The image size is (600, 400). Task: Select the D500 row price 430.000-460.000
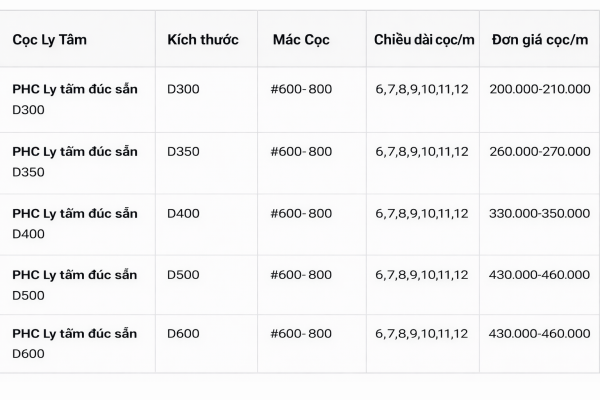(x=540, y=275)
